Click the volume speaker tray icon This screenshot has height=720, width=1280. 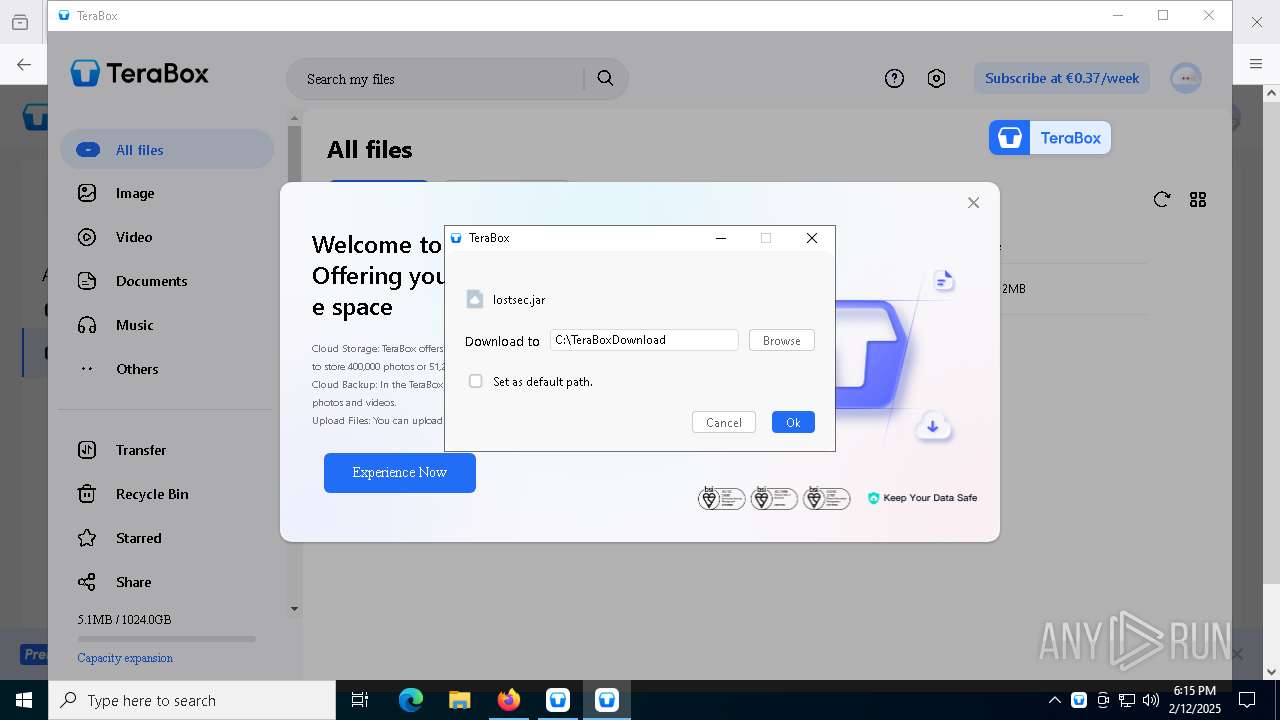click(1151, 700)
